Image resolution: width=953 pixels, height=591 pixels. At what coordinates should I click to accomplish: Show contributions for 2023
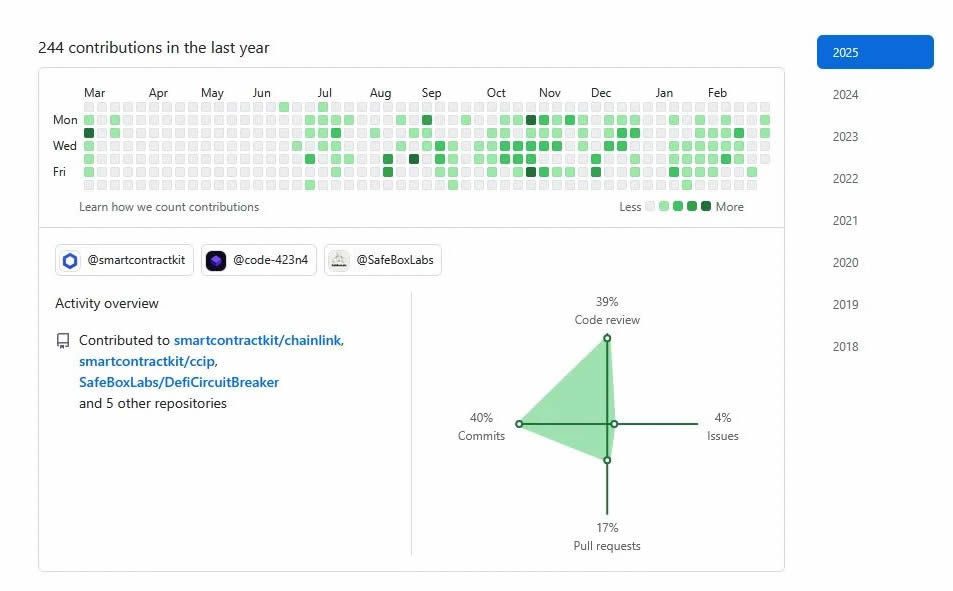coord(846,137)
